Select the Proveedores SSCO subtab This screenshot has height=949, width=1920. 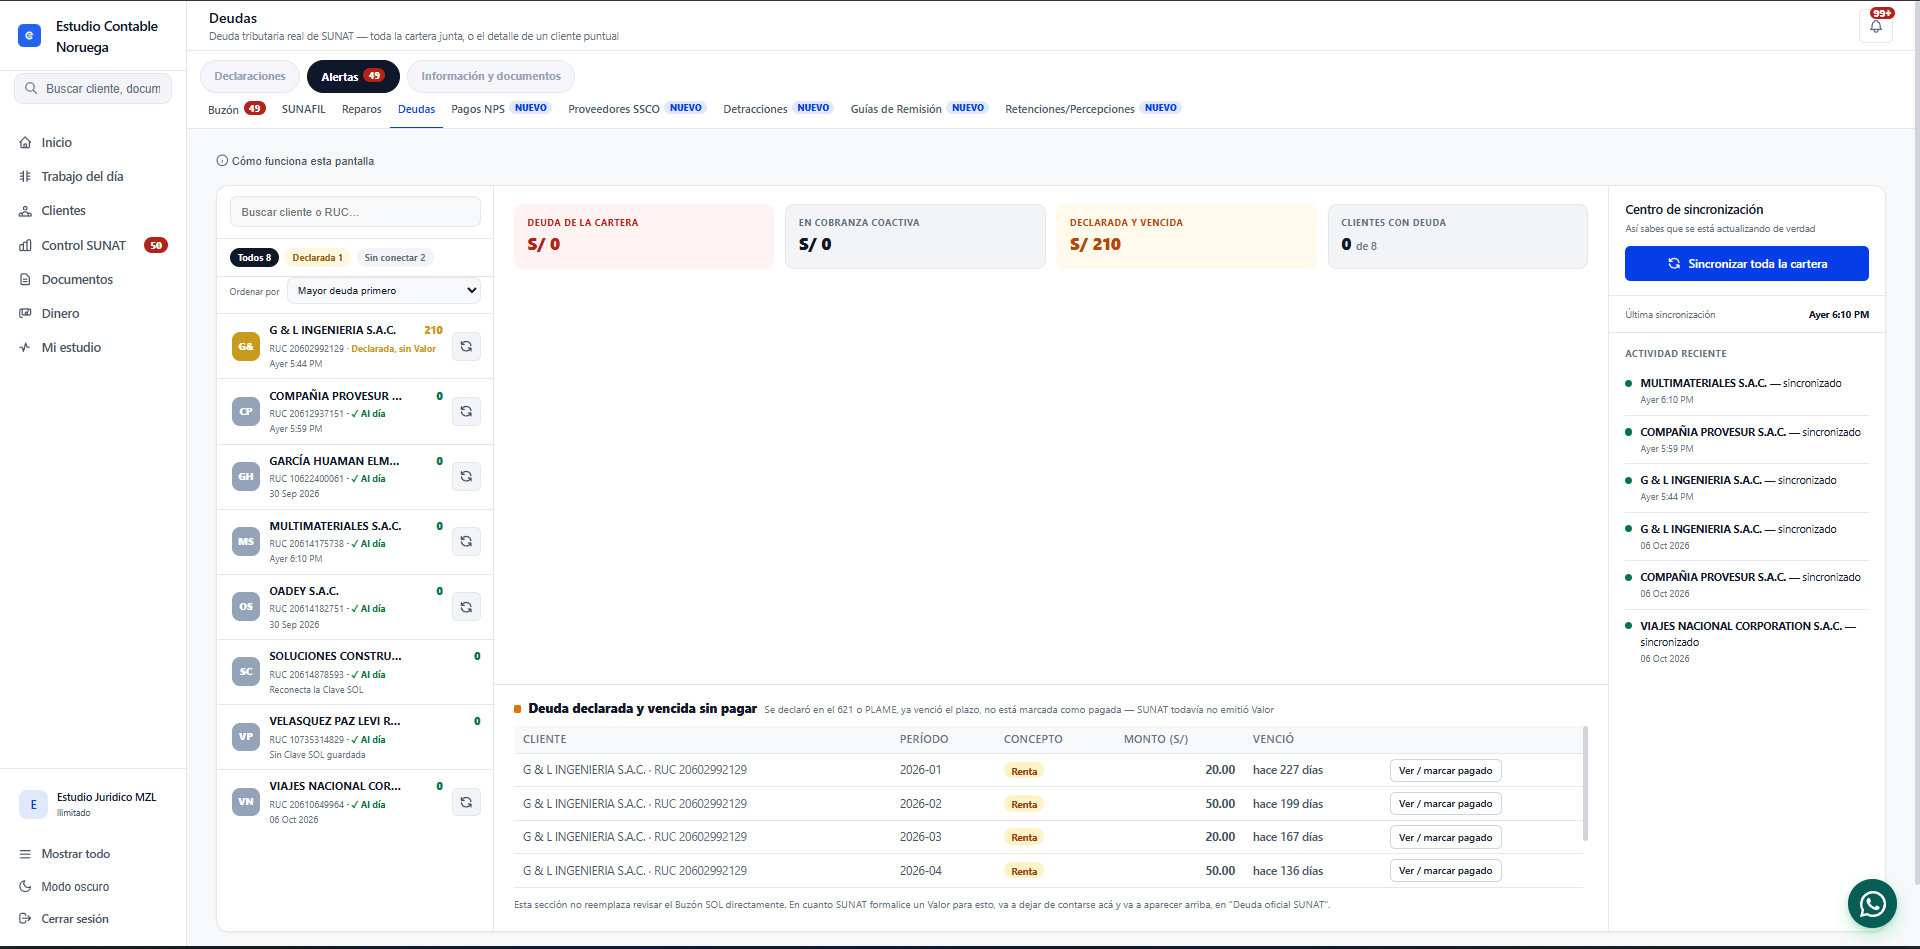pyautogui.click(x=636, y=109)
